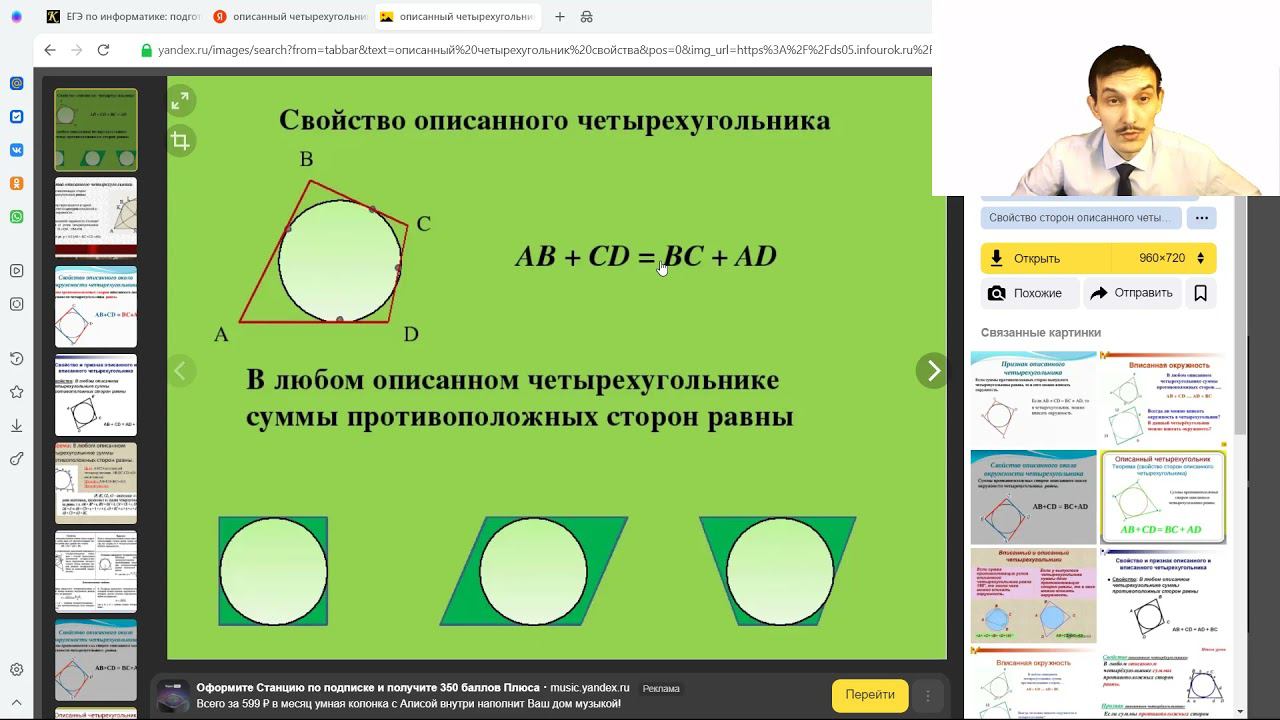Open downloads from the sidebar
1280x720 pixels.
17,426
